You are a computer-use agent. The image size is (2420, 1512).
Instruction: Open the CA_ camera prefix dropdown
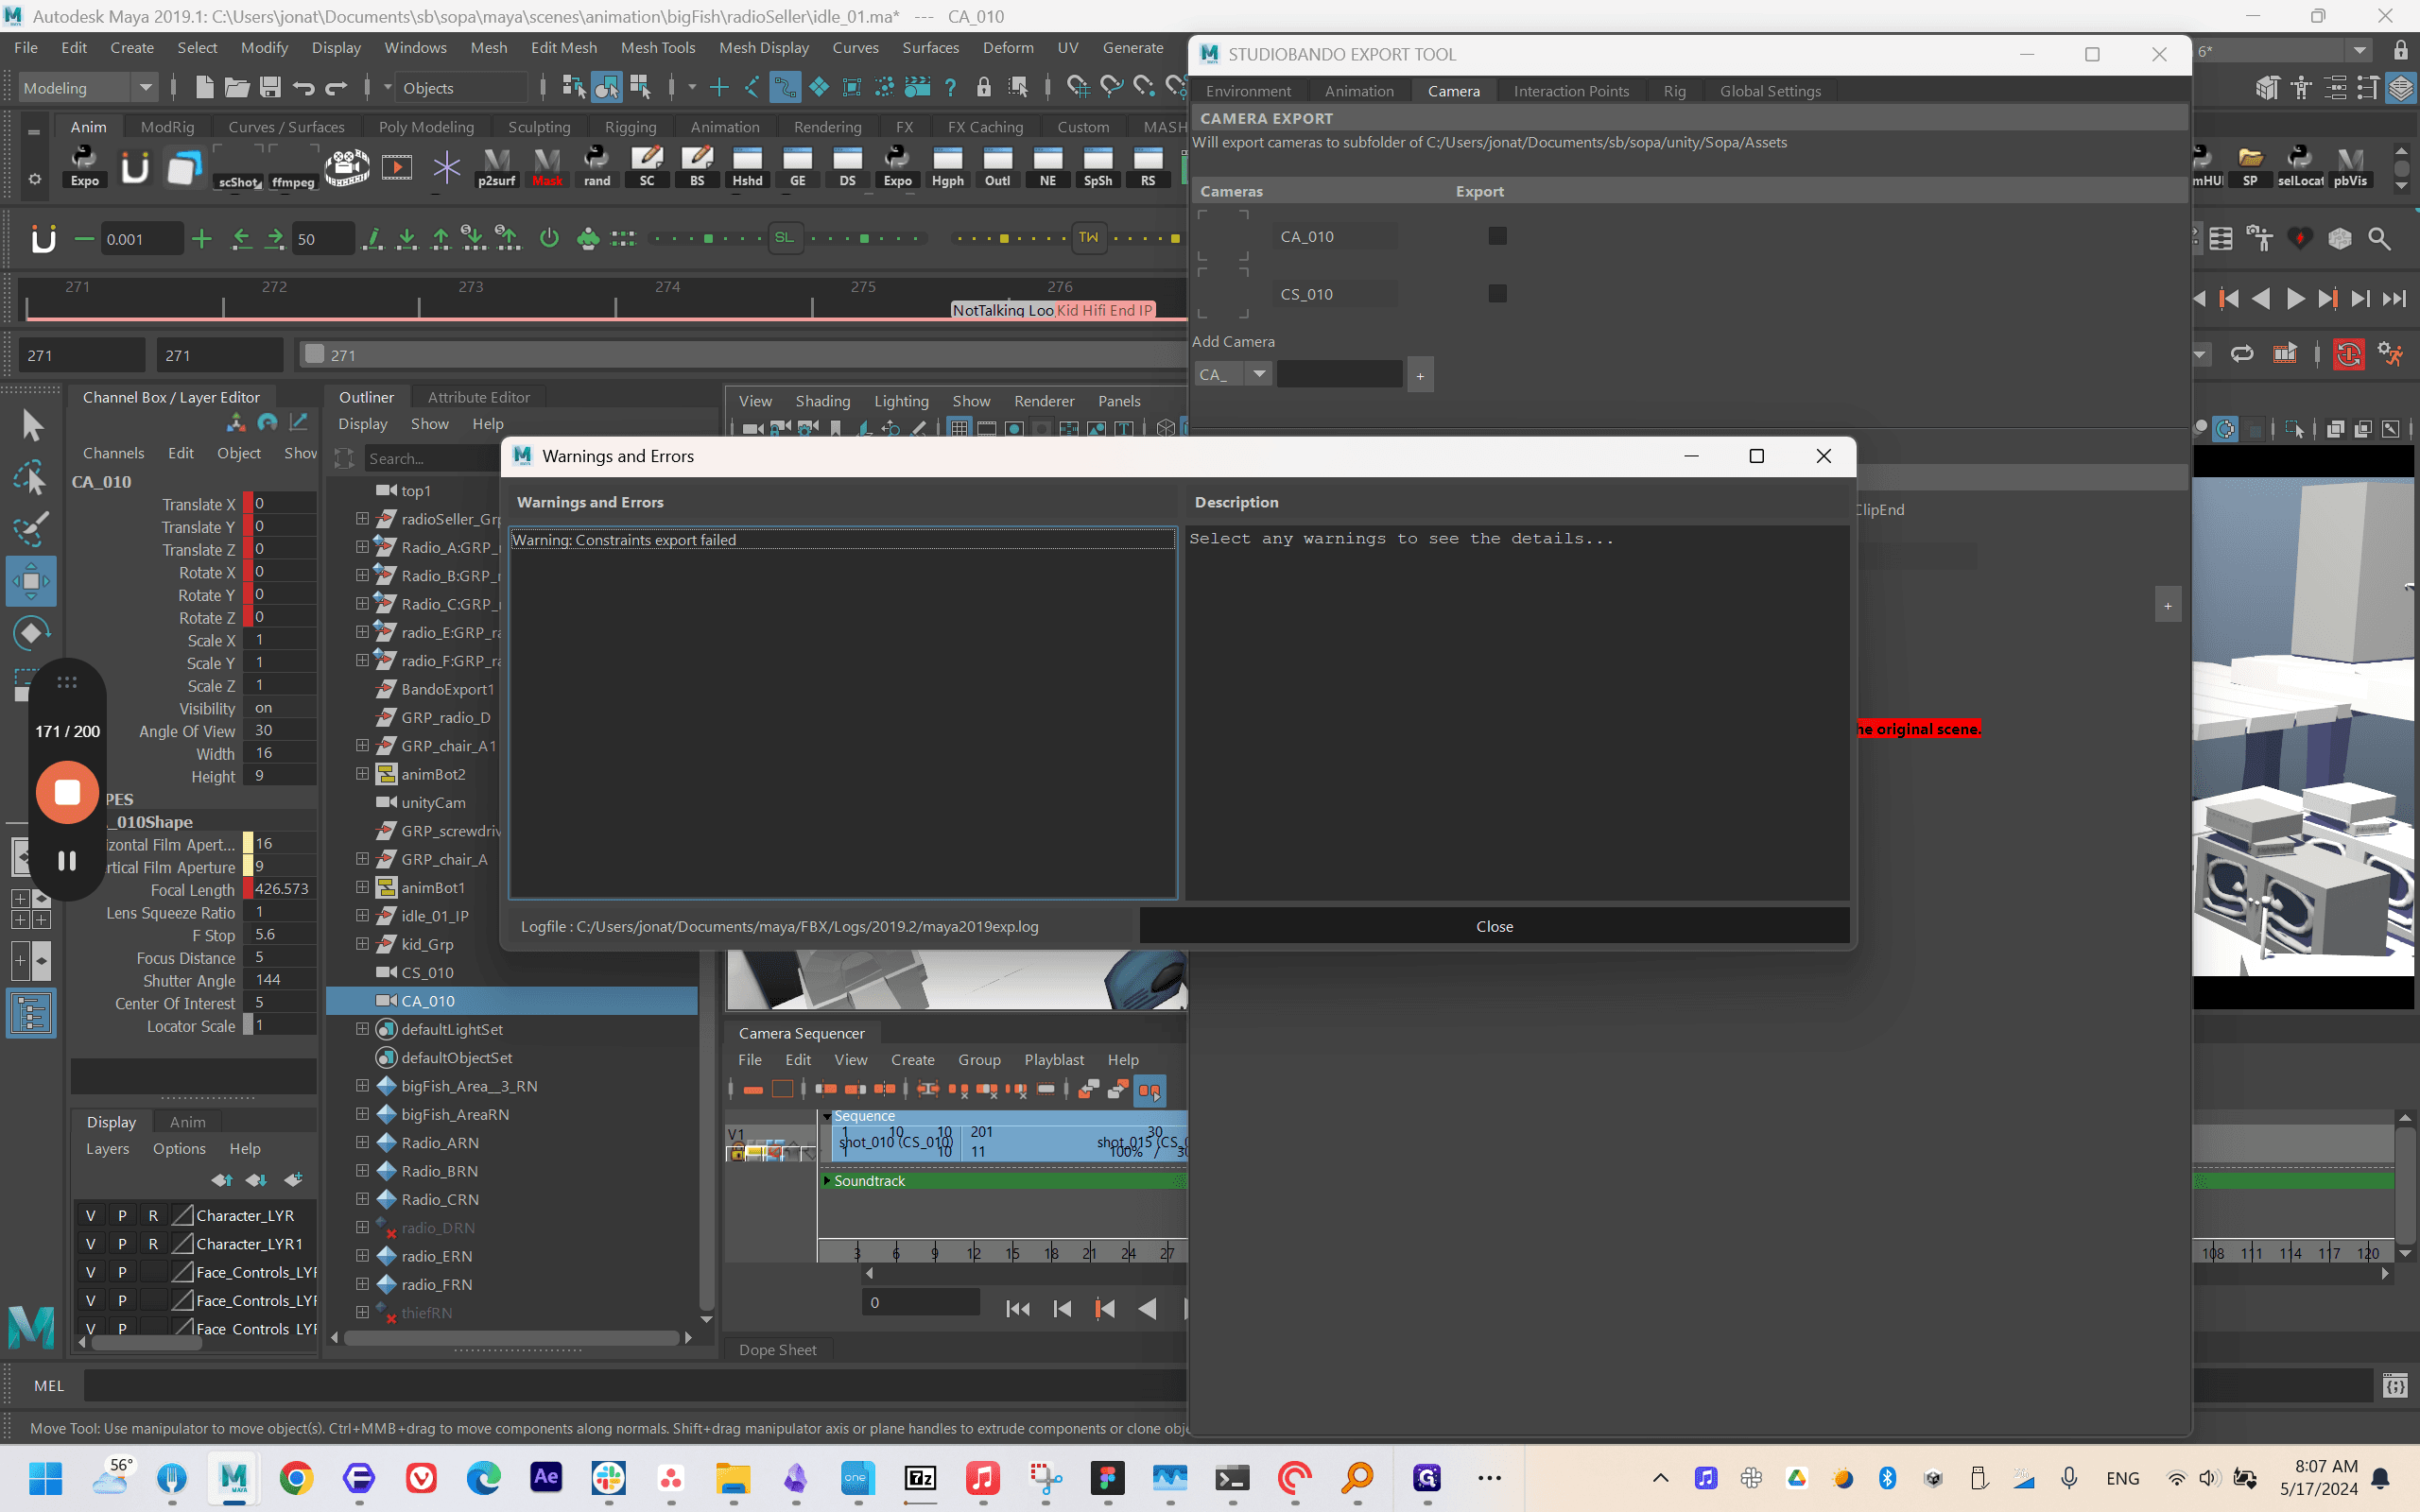[1233, 374]
